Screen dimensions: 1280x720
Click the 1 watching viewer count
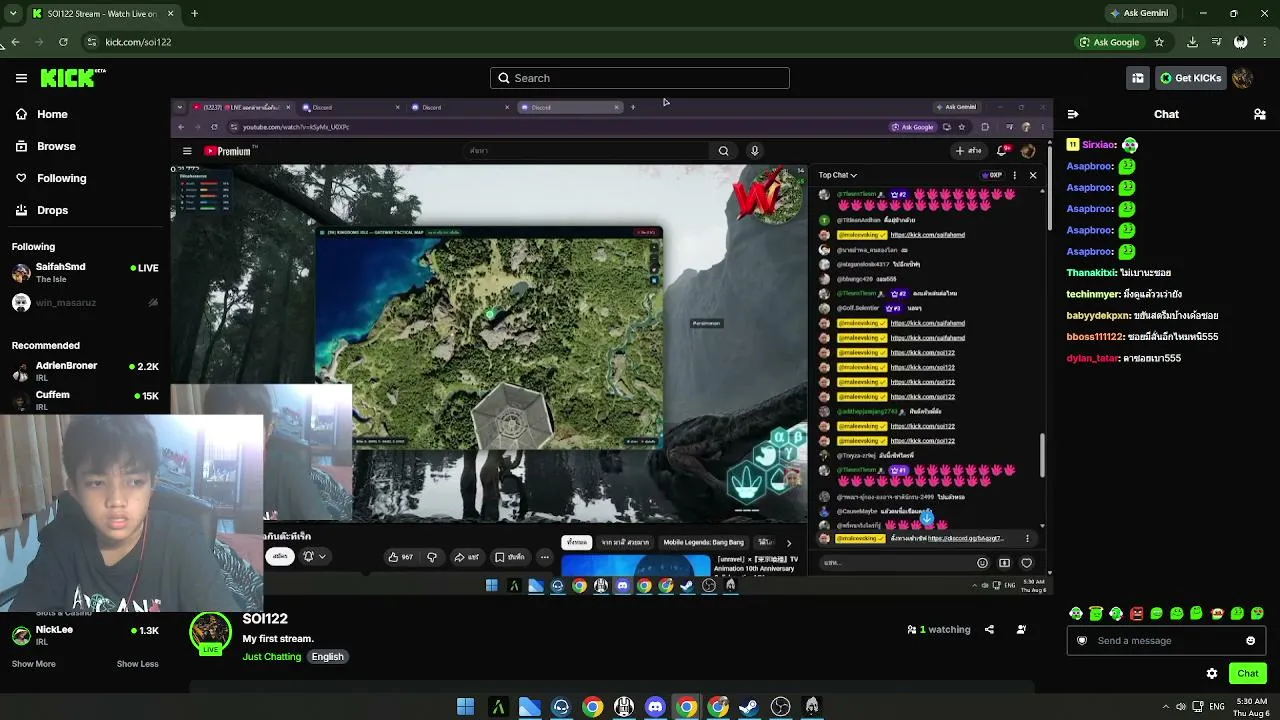pyautogui.click(x=939, y=630)
